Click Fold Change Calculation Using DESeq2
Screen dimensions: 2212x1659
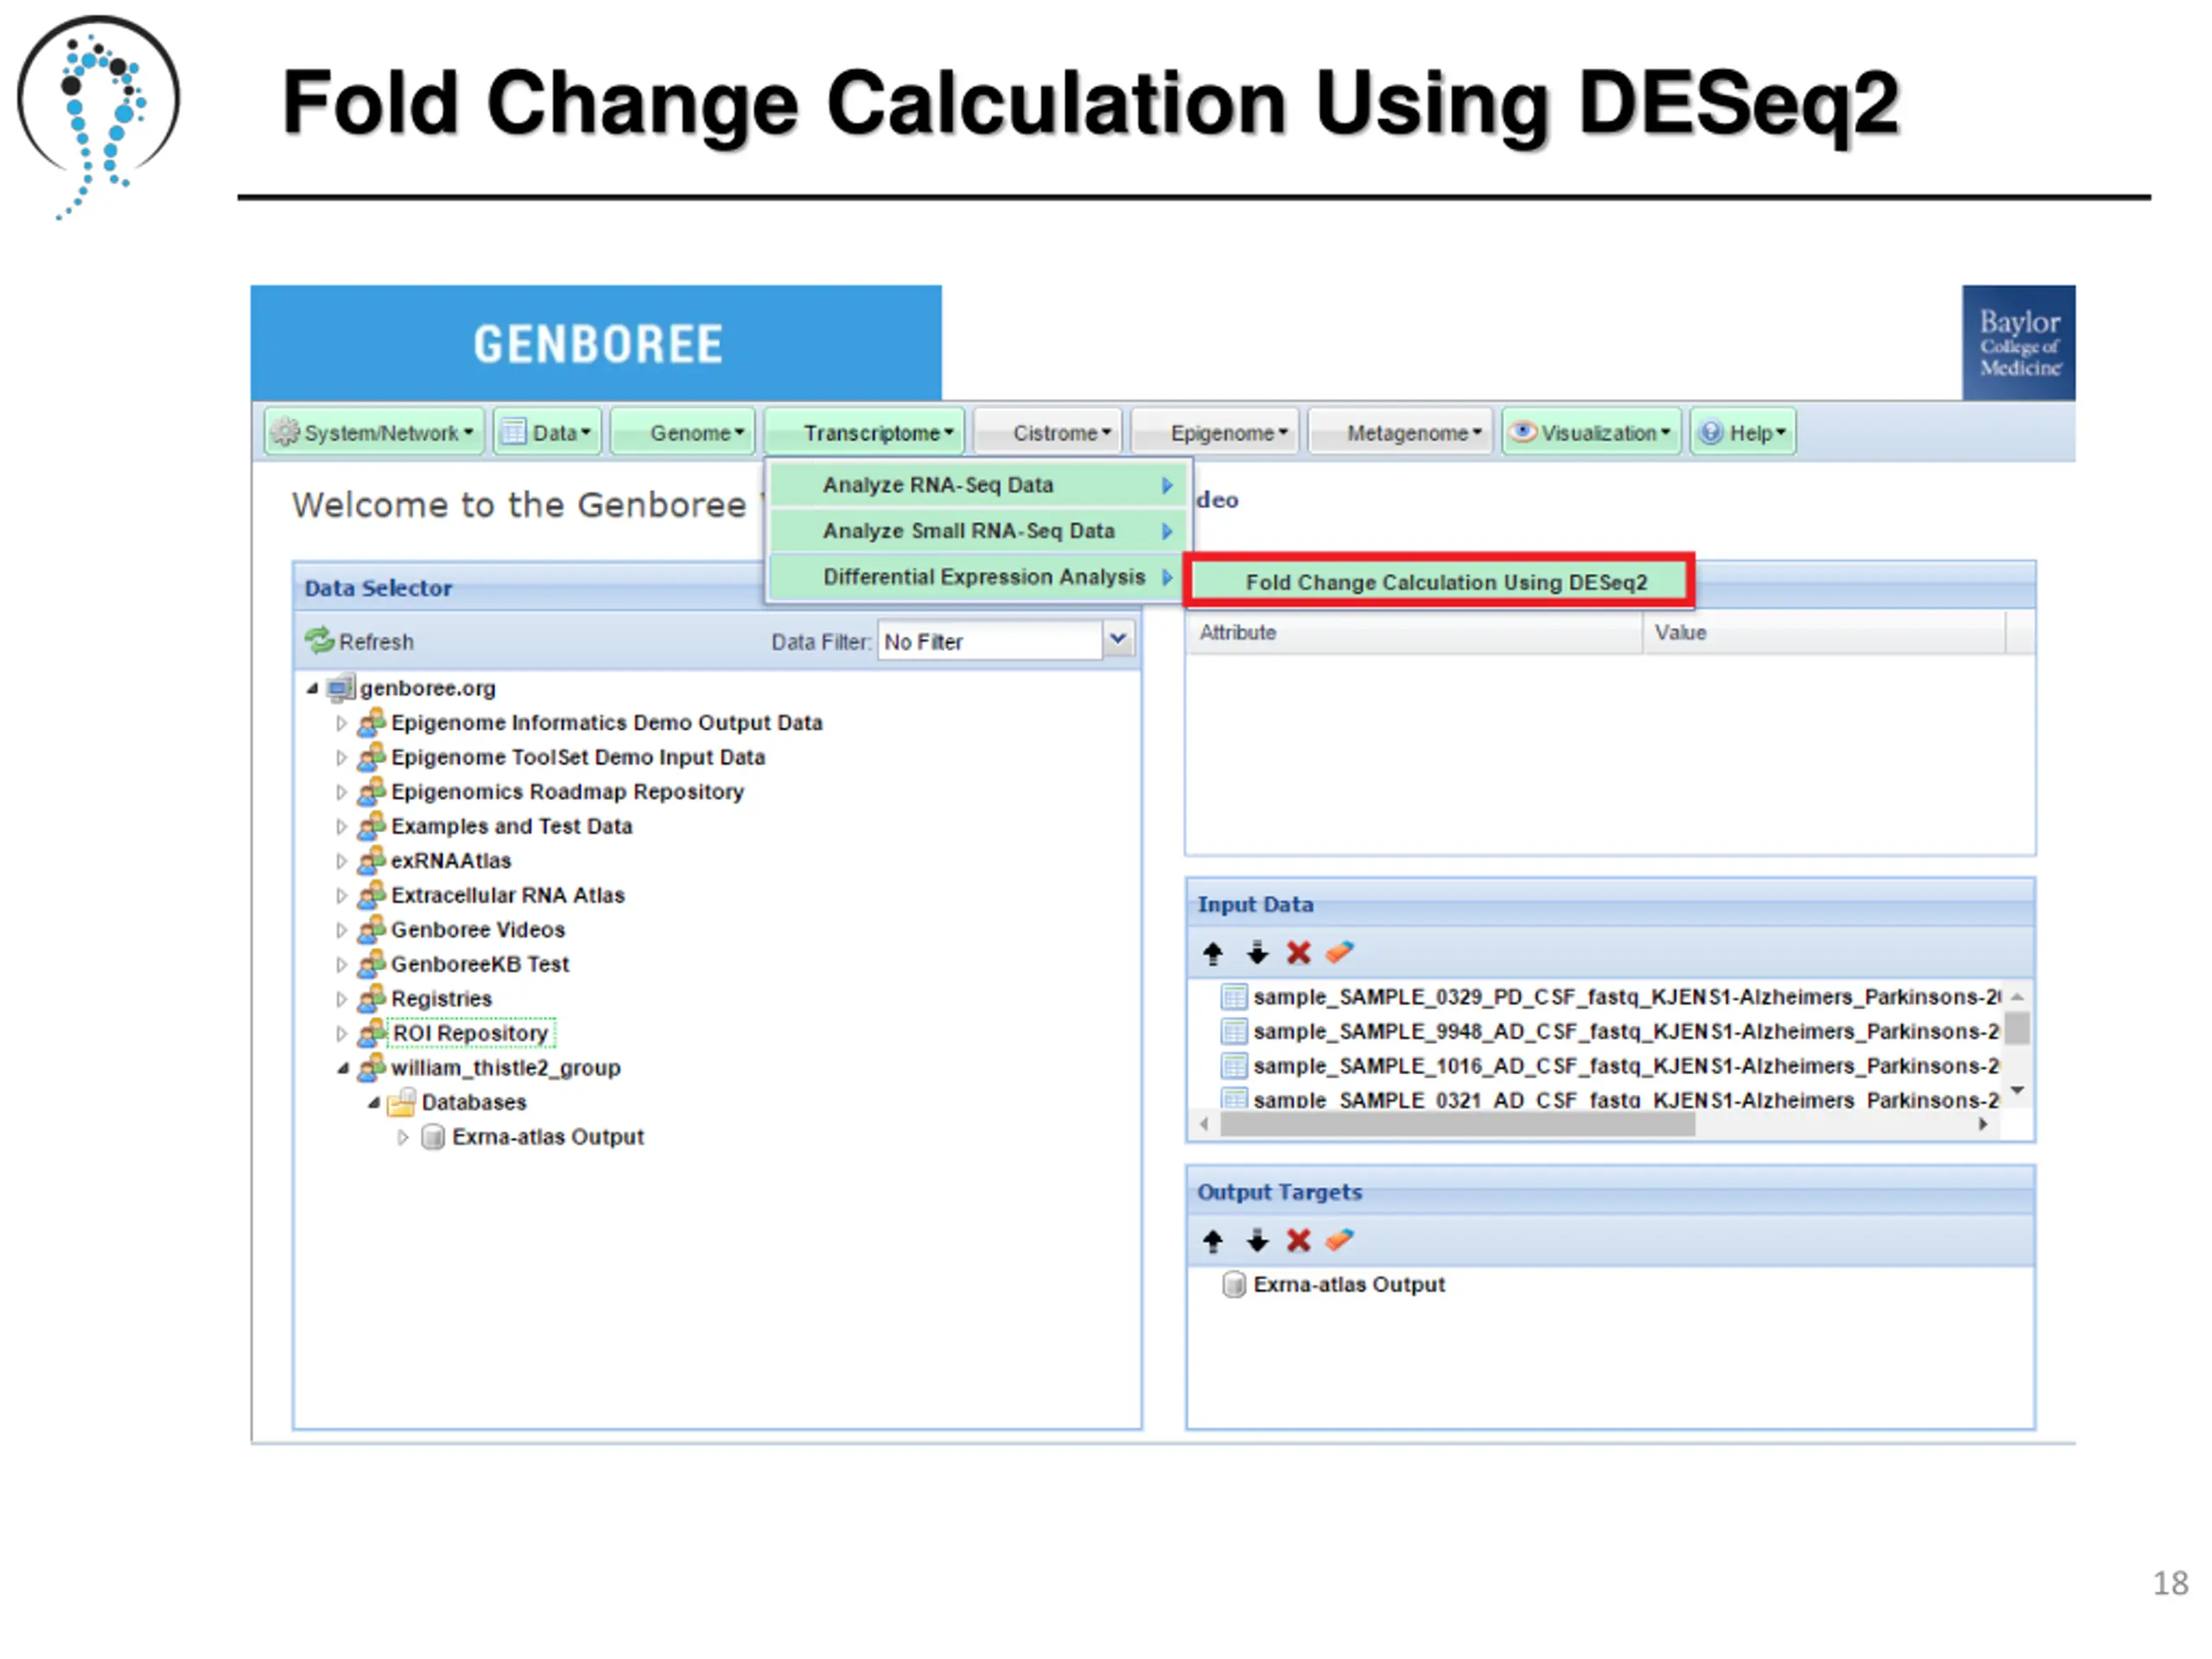tap(1439, 582)
